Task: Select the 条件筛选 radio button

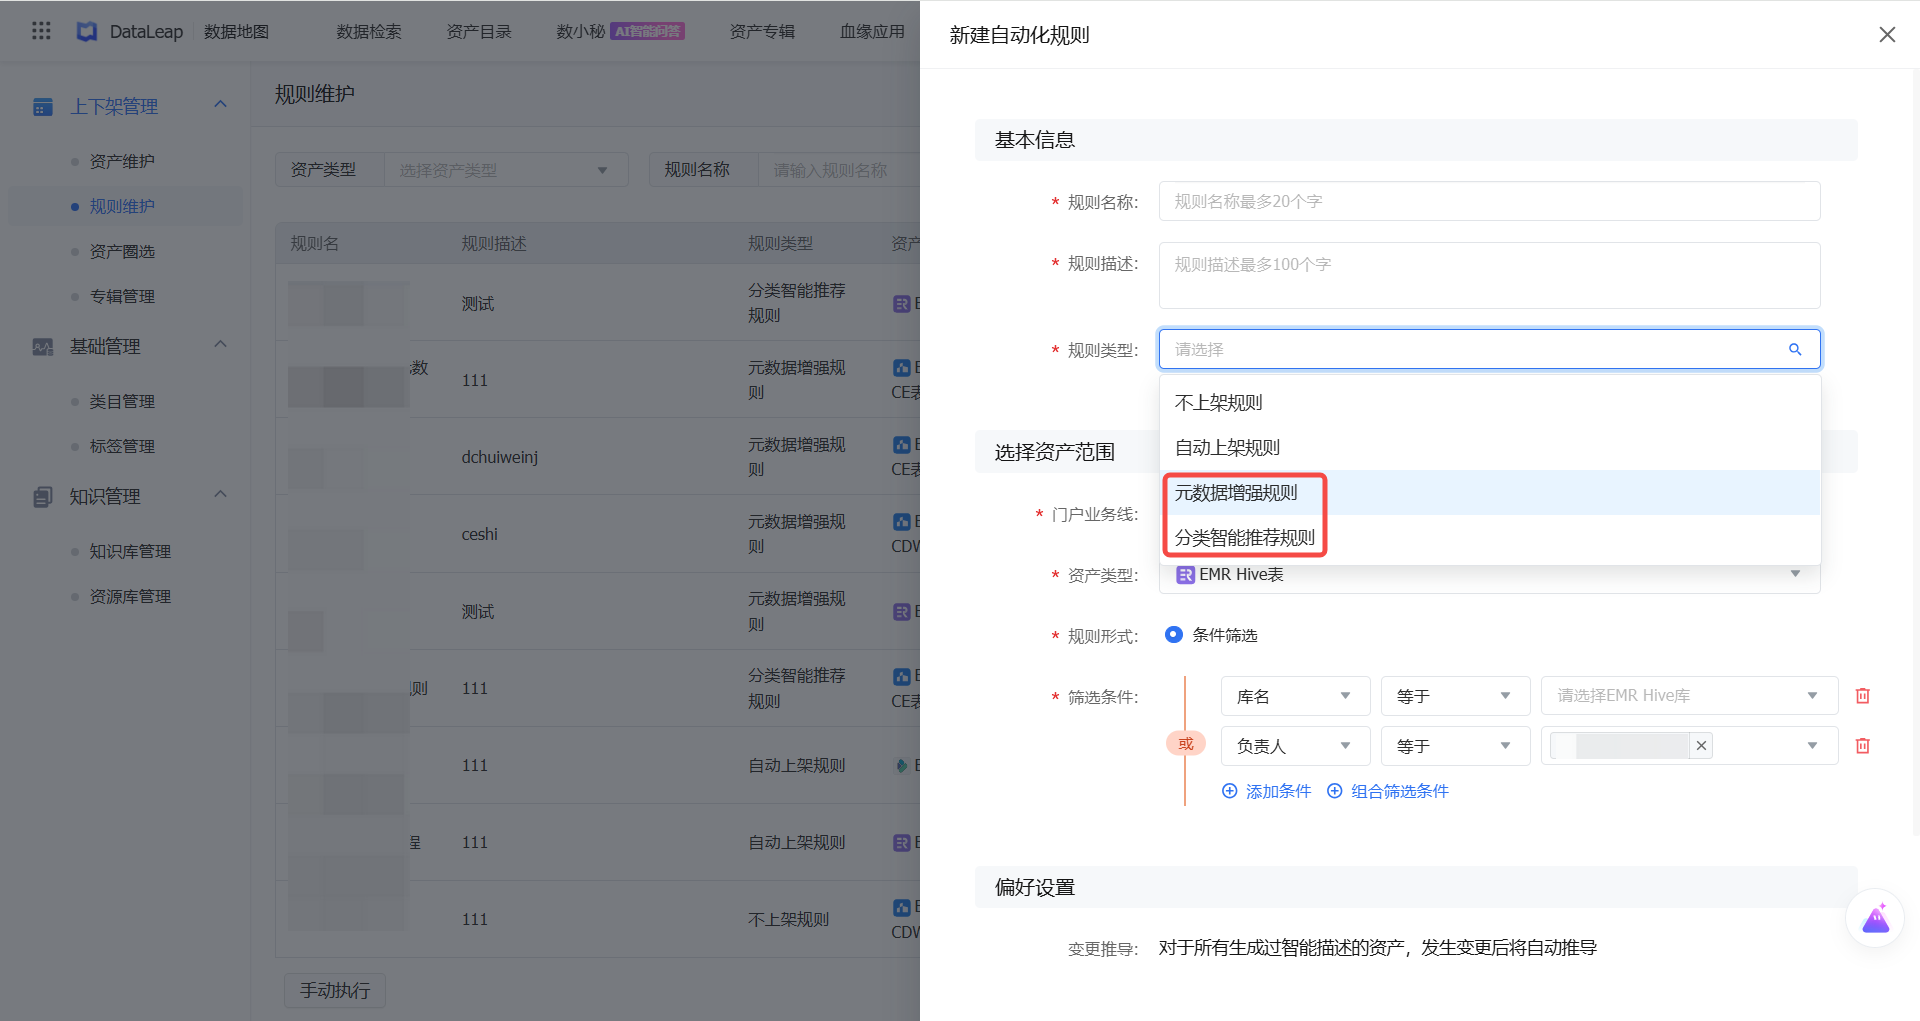Action: [1174, 635]
